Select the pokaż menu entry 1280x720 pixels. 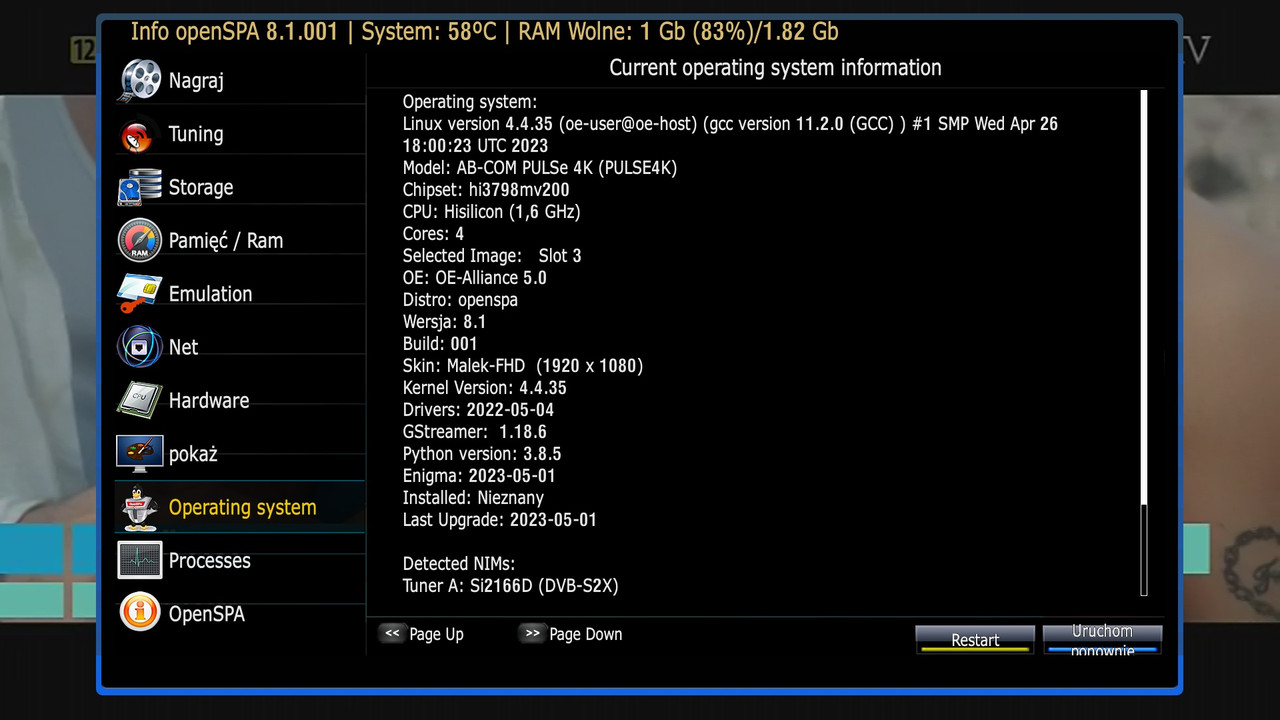coord(240,454)
